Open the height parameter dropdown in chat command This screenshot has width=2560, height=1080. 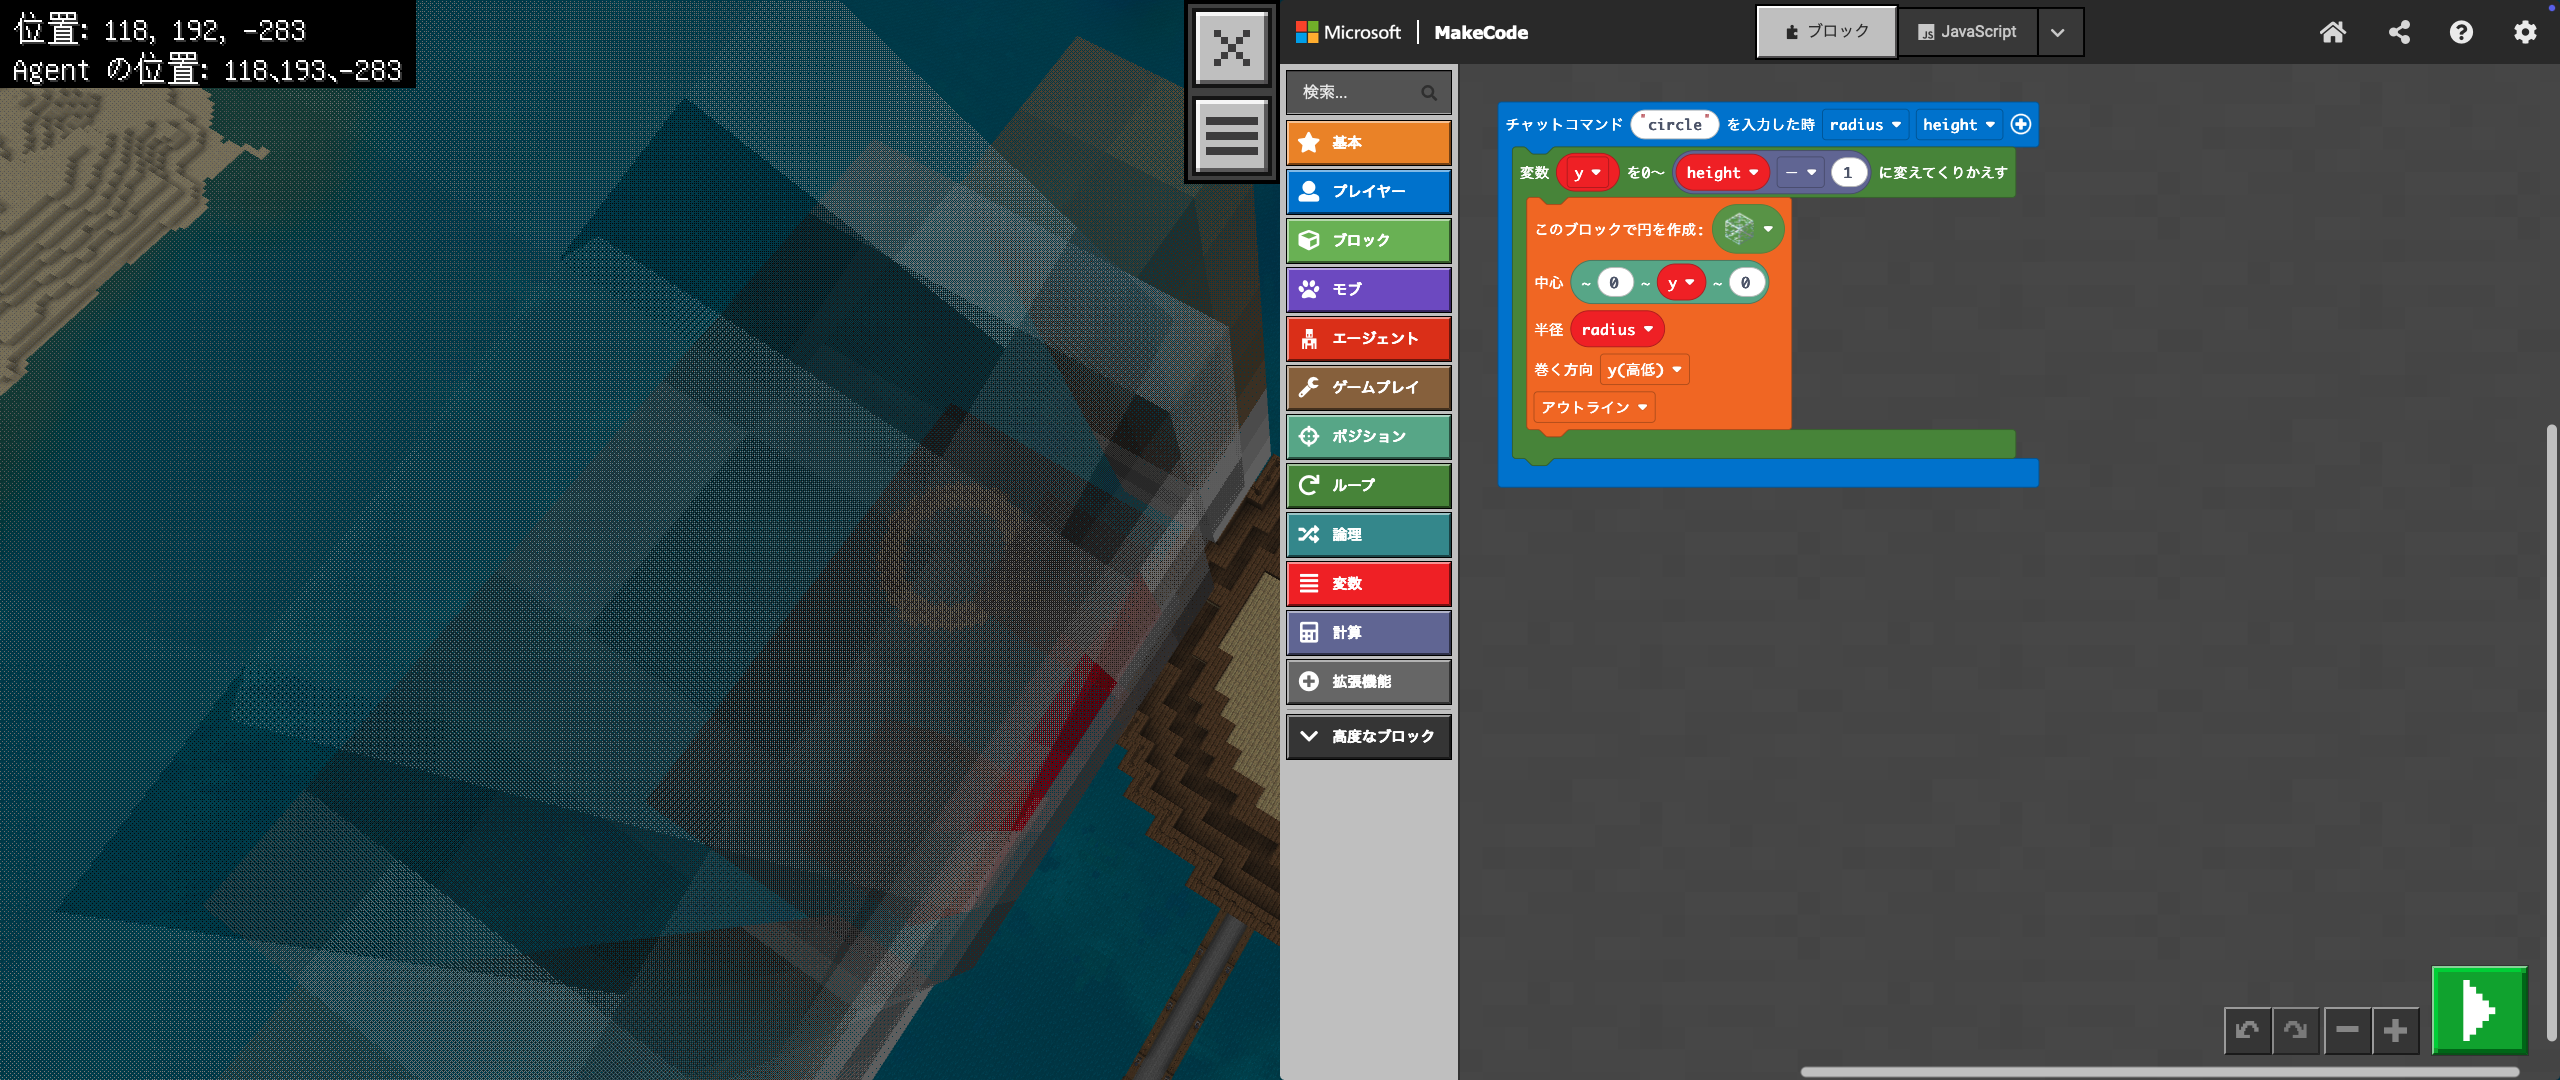tap(1958, 125)
